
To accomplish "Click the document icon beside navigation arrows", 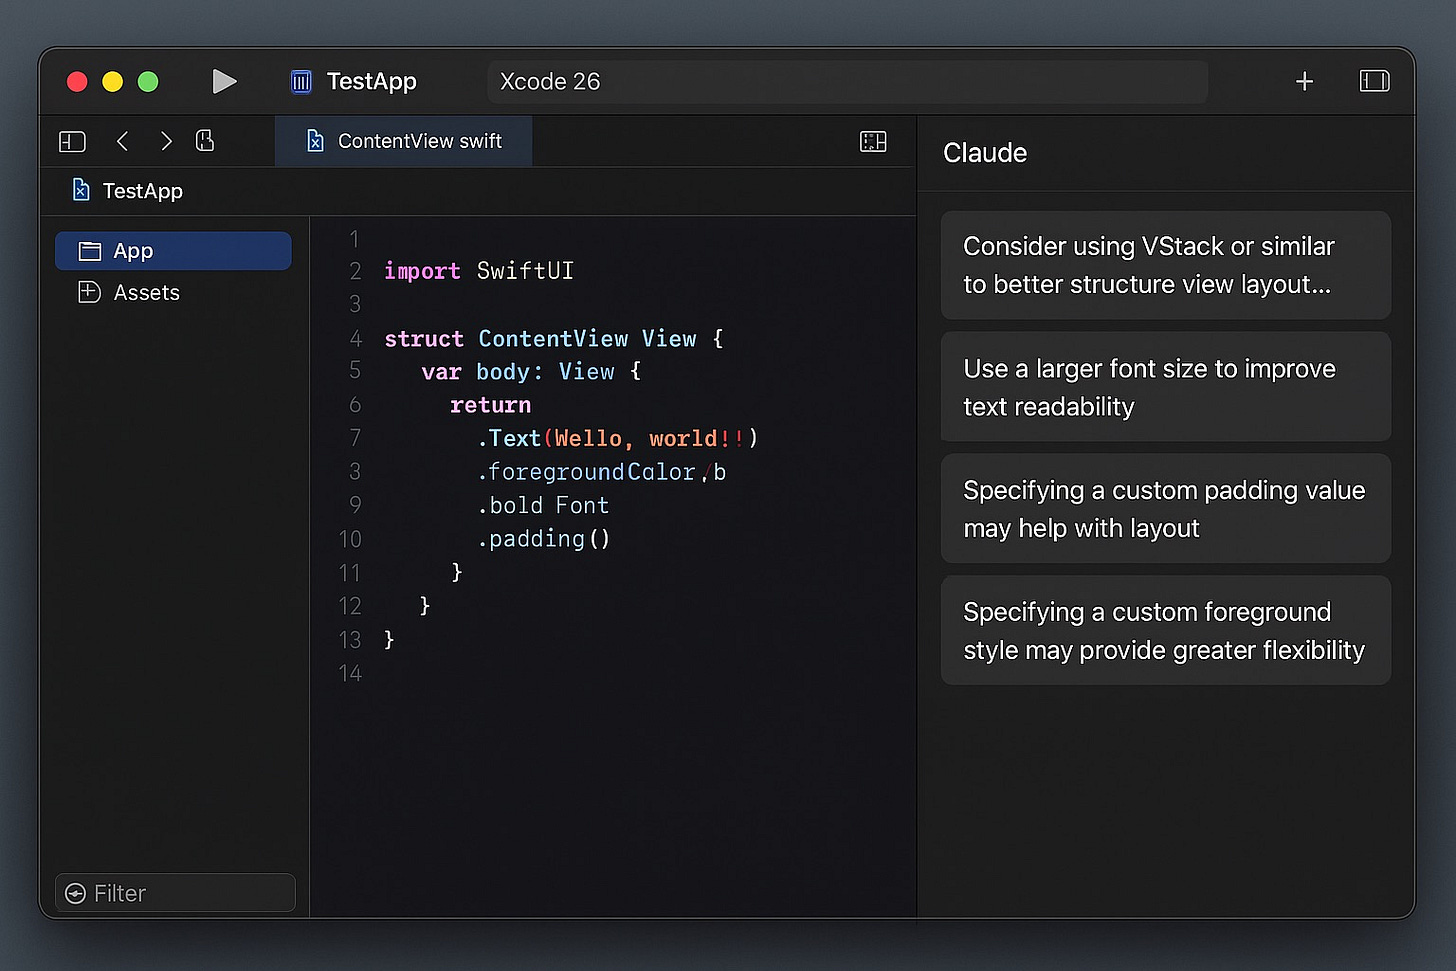I will point(205,141).
